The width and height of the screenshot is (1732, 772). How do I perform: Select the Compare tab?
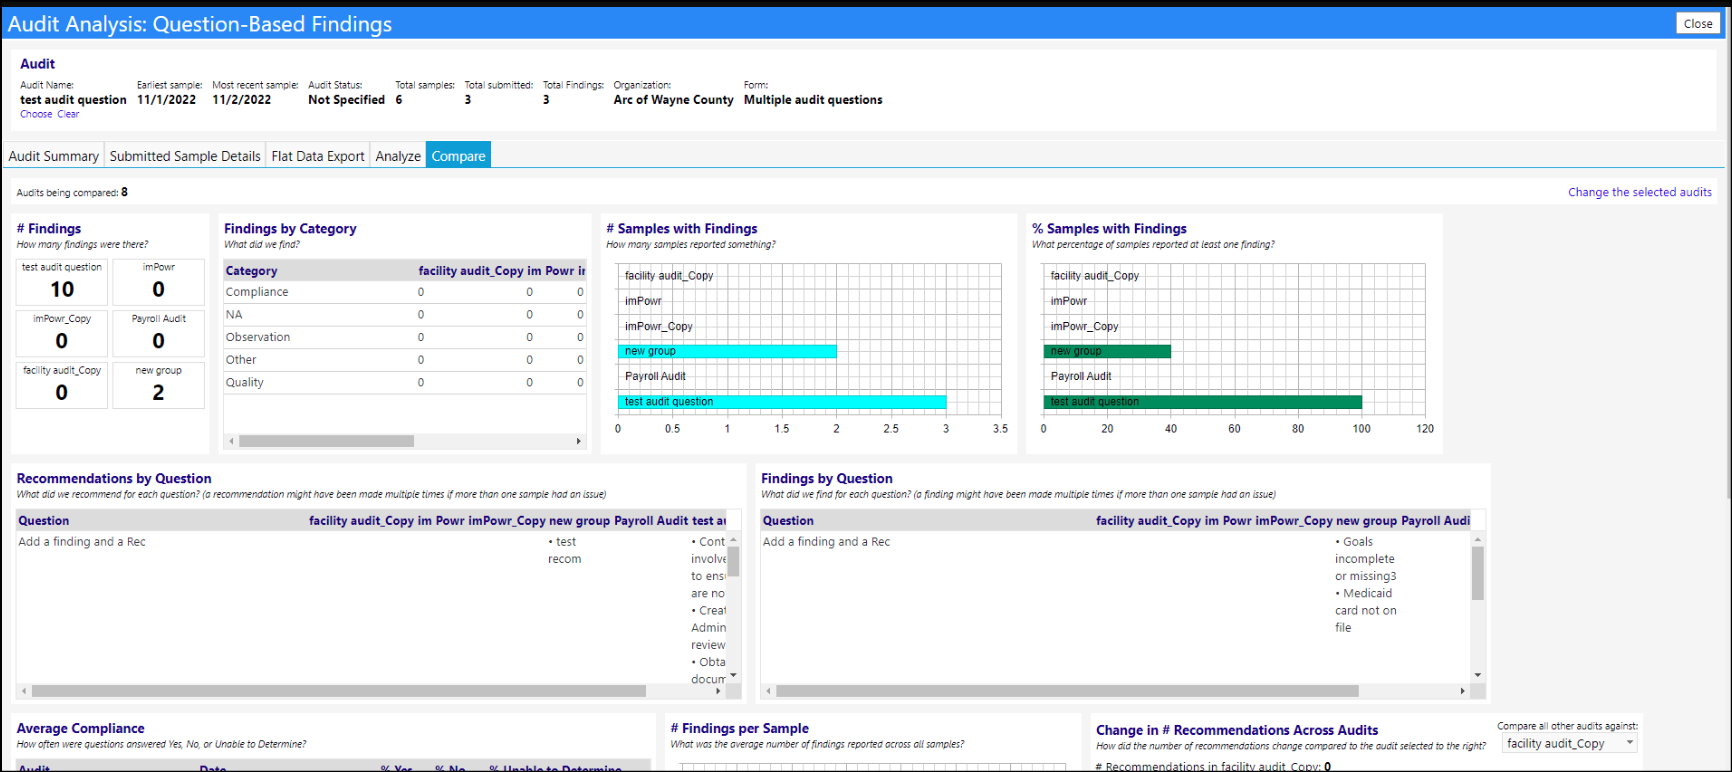[x=458, y=156]
